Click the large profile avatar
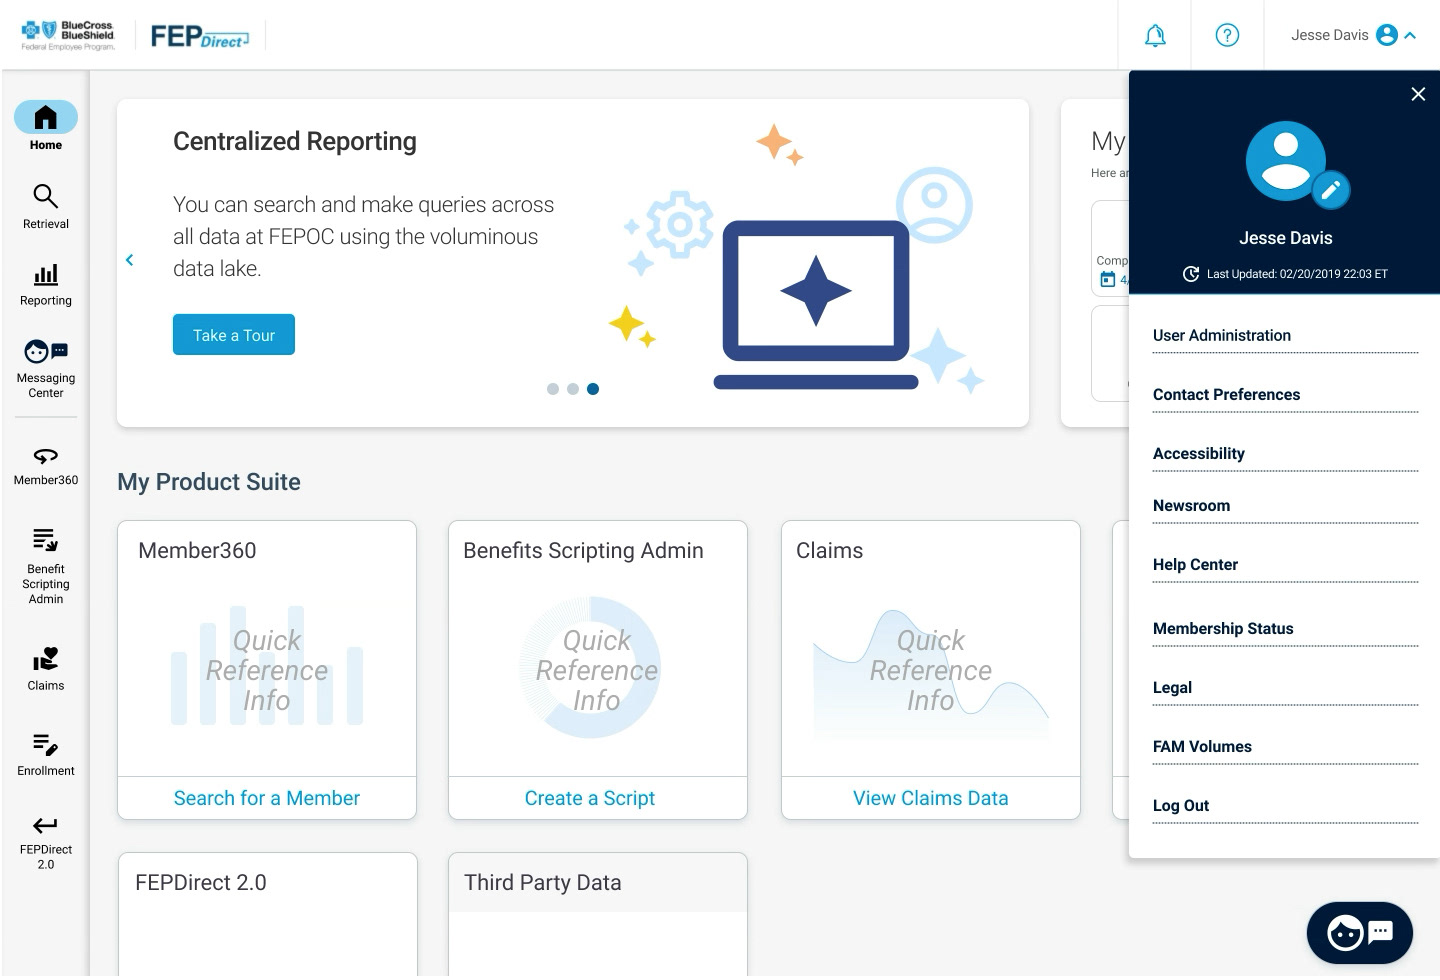 point(1286,161)
